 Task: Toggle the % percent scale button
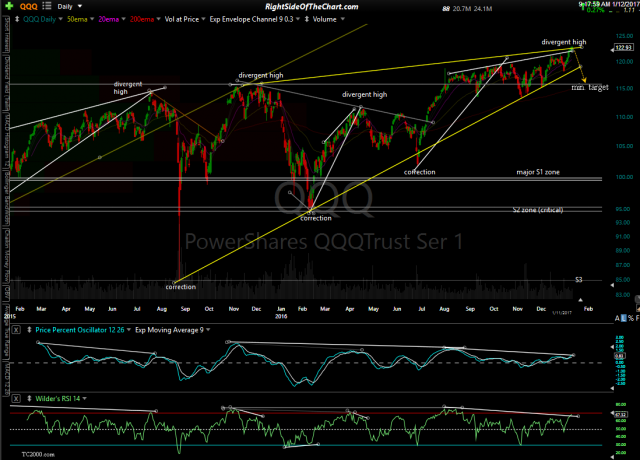[631, 318]
